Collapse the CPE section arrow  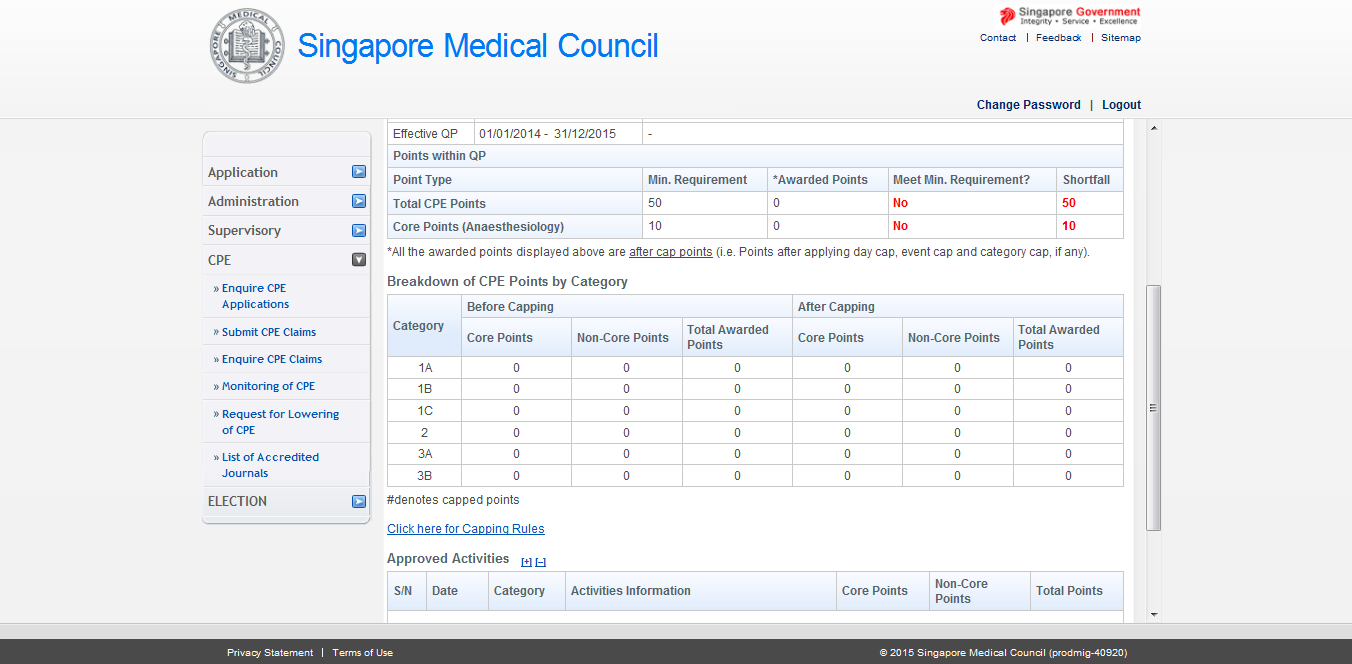tap(359, 260)
